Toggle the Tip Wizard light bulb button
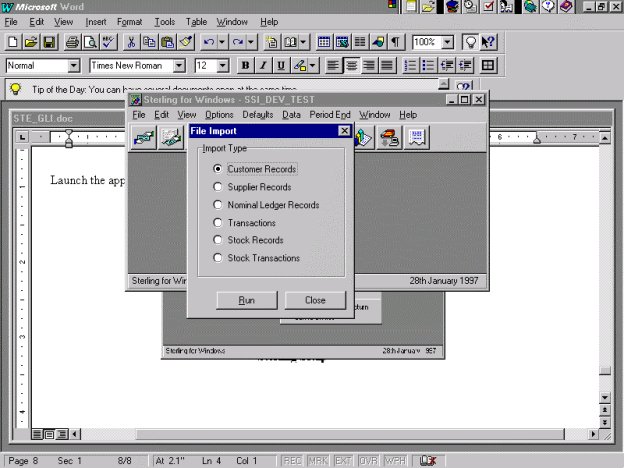 [470, 42]
